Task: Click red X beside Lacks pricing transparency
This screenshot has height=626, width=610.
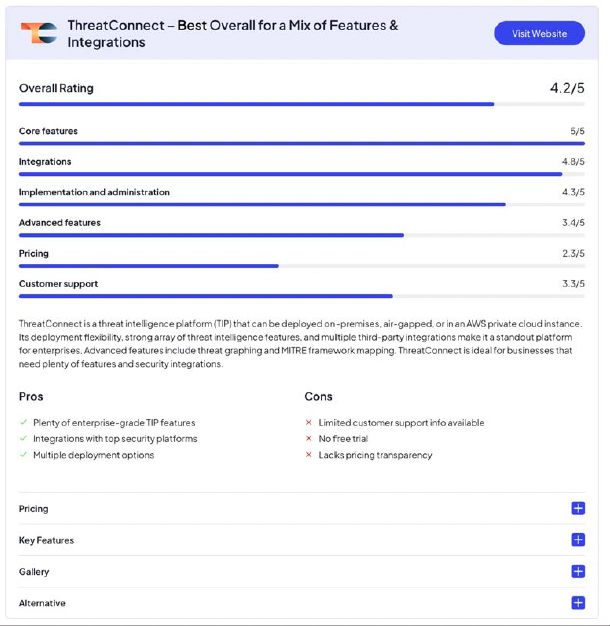Action: tap(309, 455)
